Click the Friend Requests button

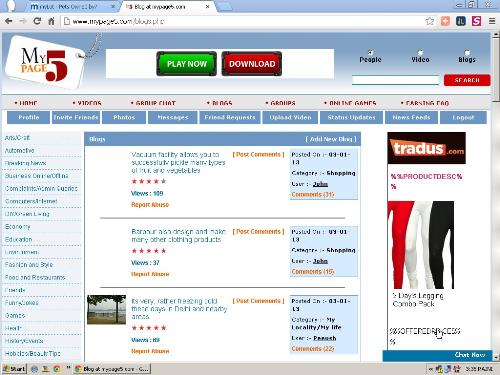(230, 117)
